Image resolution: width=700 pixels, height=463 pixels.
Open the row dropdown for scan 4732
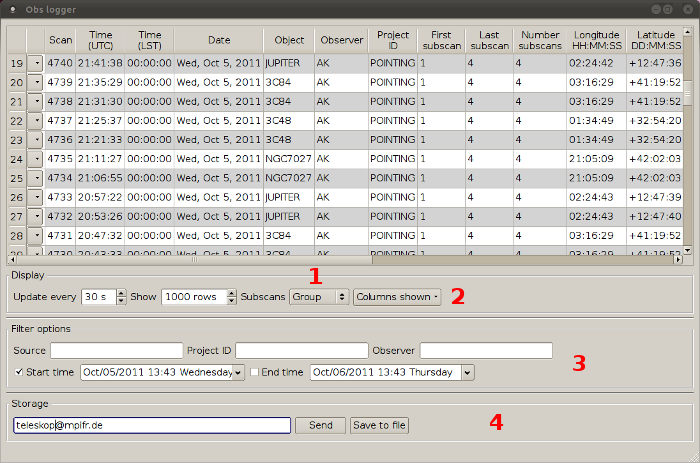[35, 217]
